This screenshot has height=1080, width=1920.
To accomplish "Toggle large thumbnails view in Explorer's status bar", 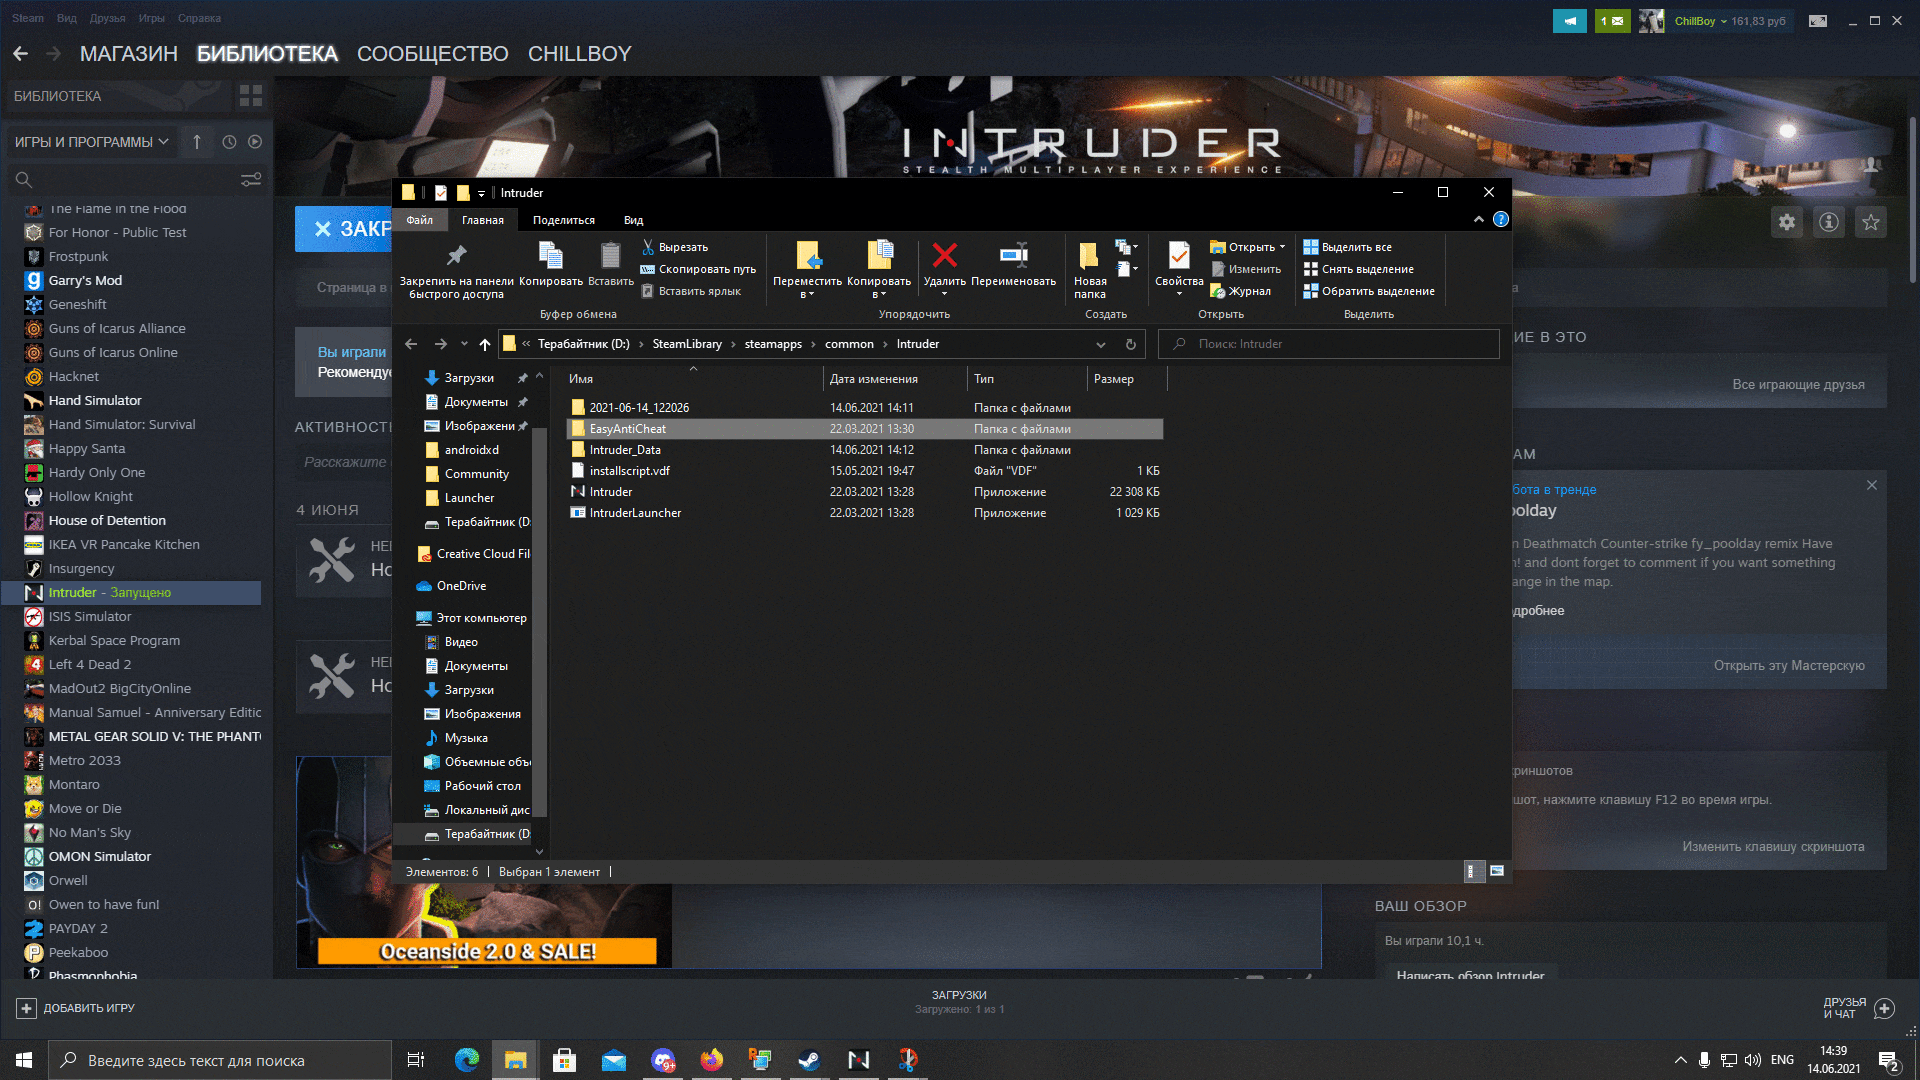I will click(x=1496, y=872).
